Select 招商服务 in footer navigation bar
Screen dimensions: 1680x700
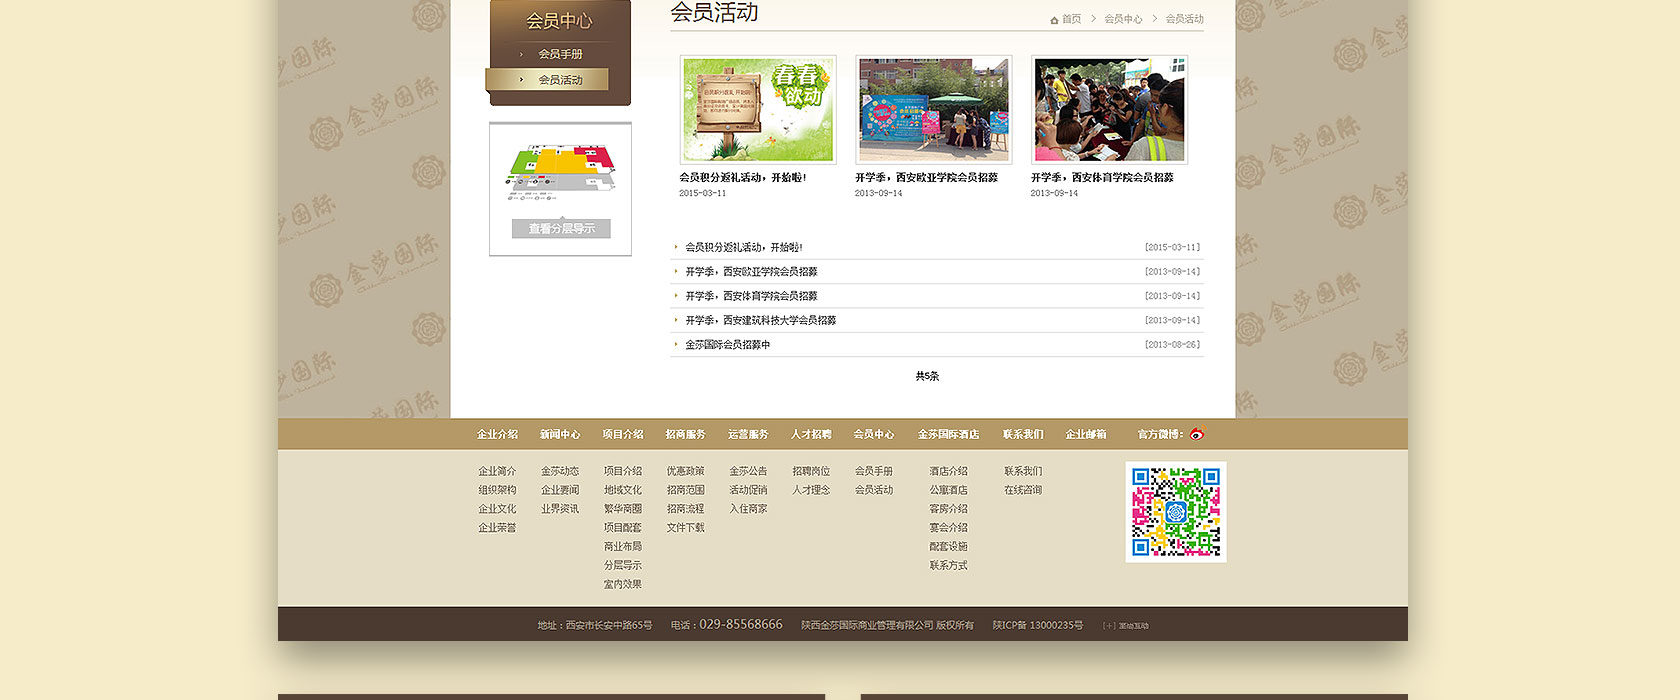click(685, 435)
